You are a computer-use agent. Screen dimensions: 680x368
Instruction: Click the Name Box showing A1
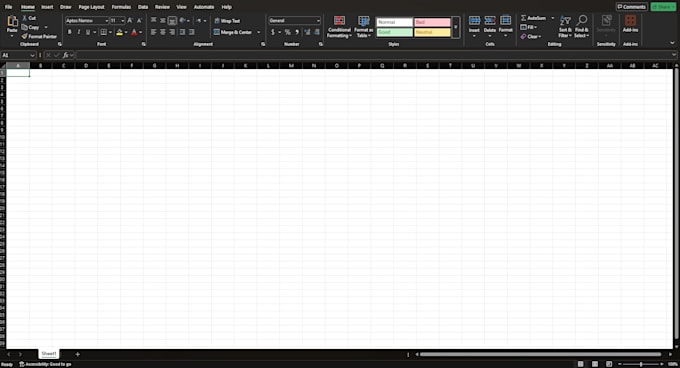pyautogui.click(x=18, y=55)
